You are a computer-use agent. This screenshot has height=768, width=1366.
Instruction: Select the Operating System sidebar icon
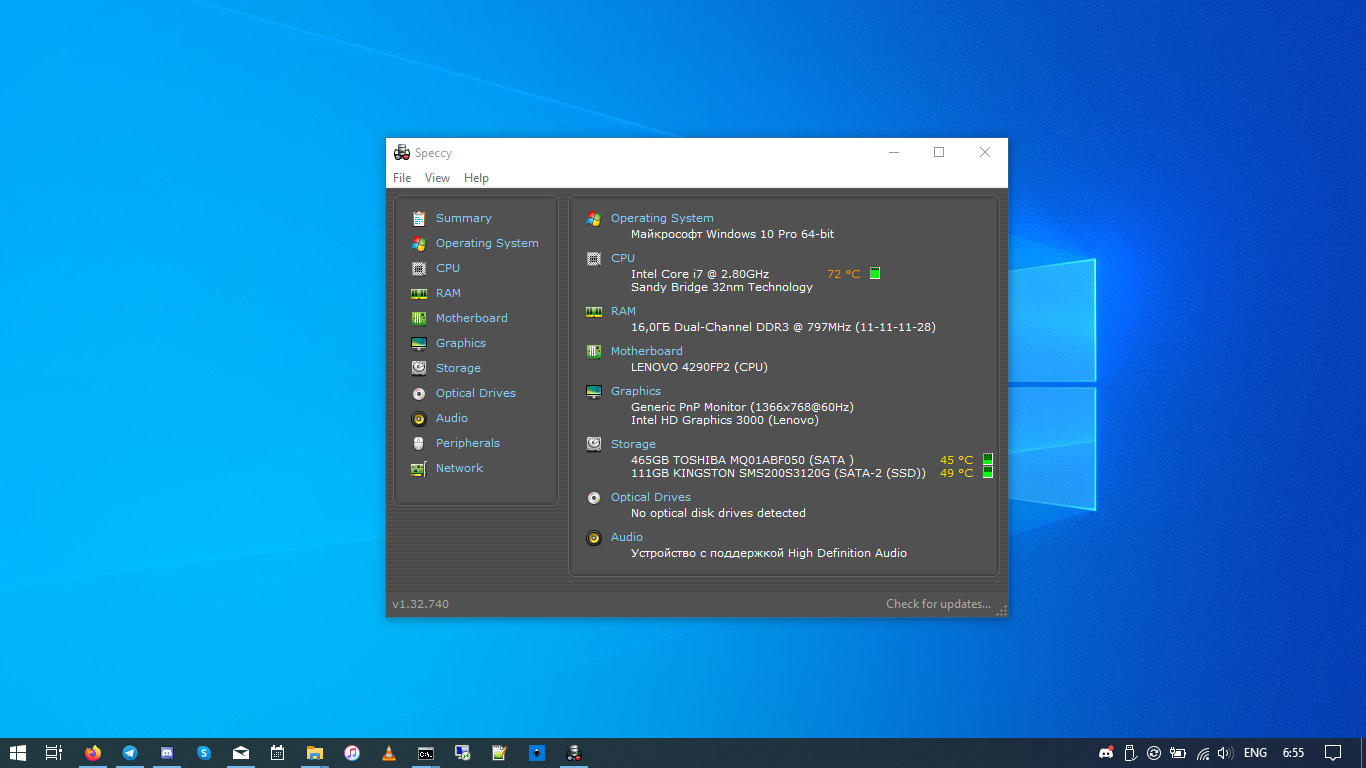419,243
